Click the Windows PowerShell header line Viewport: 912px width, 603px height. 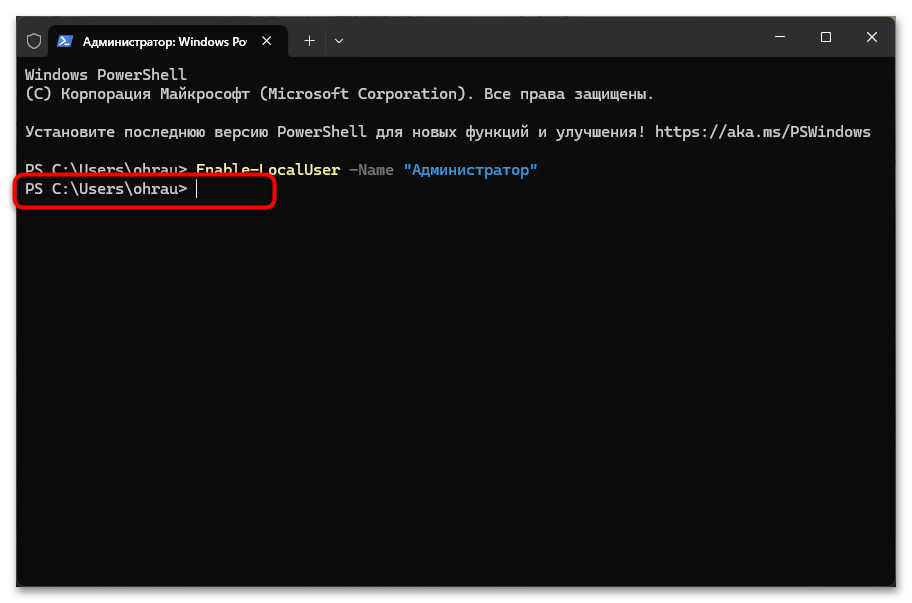pos(106,75)
